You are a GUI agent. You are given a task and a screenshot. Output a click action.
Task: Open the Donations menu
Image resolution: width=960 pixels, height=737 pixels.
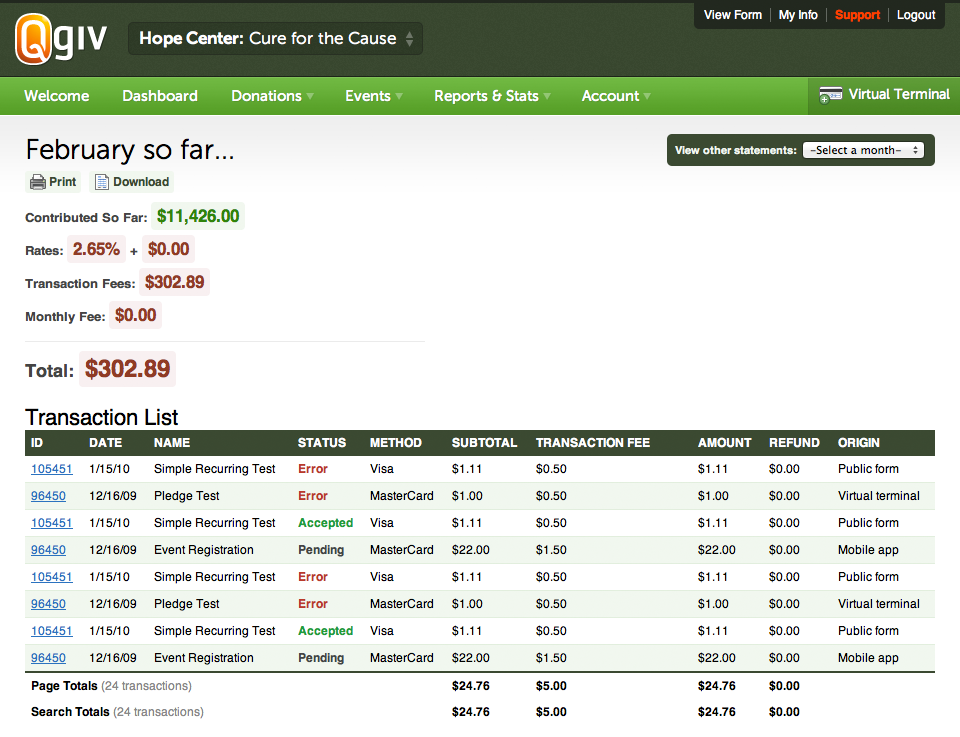pos(266,95)
